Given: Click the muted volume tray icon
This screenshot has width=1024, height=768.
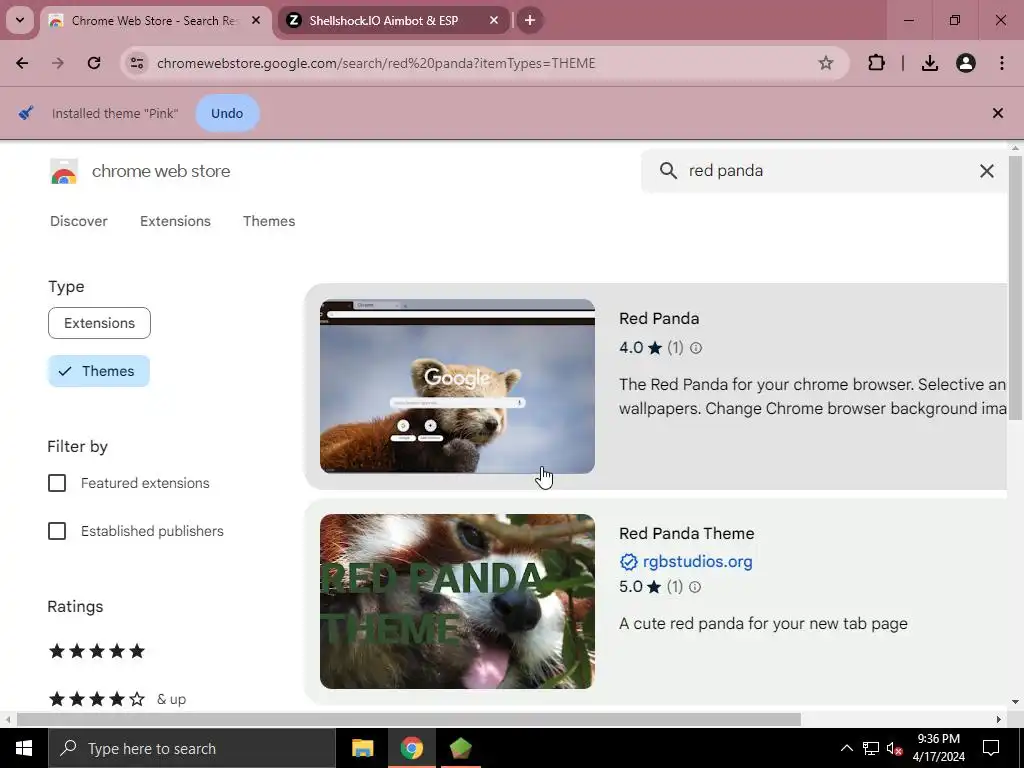Looking at the screenshot, I should click(894, 748).
